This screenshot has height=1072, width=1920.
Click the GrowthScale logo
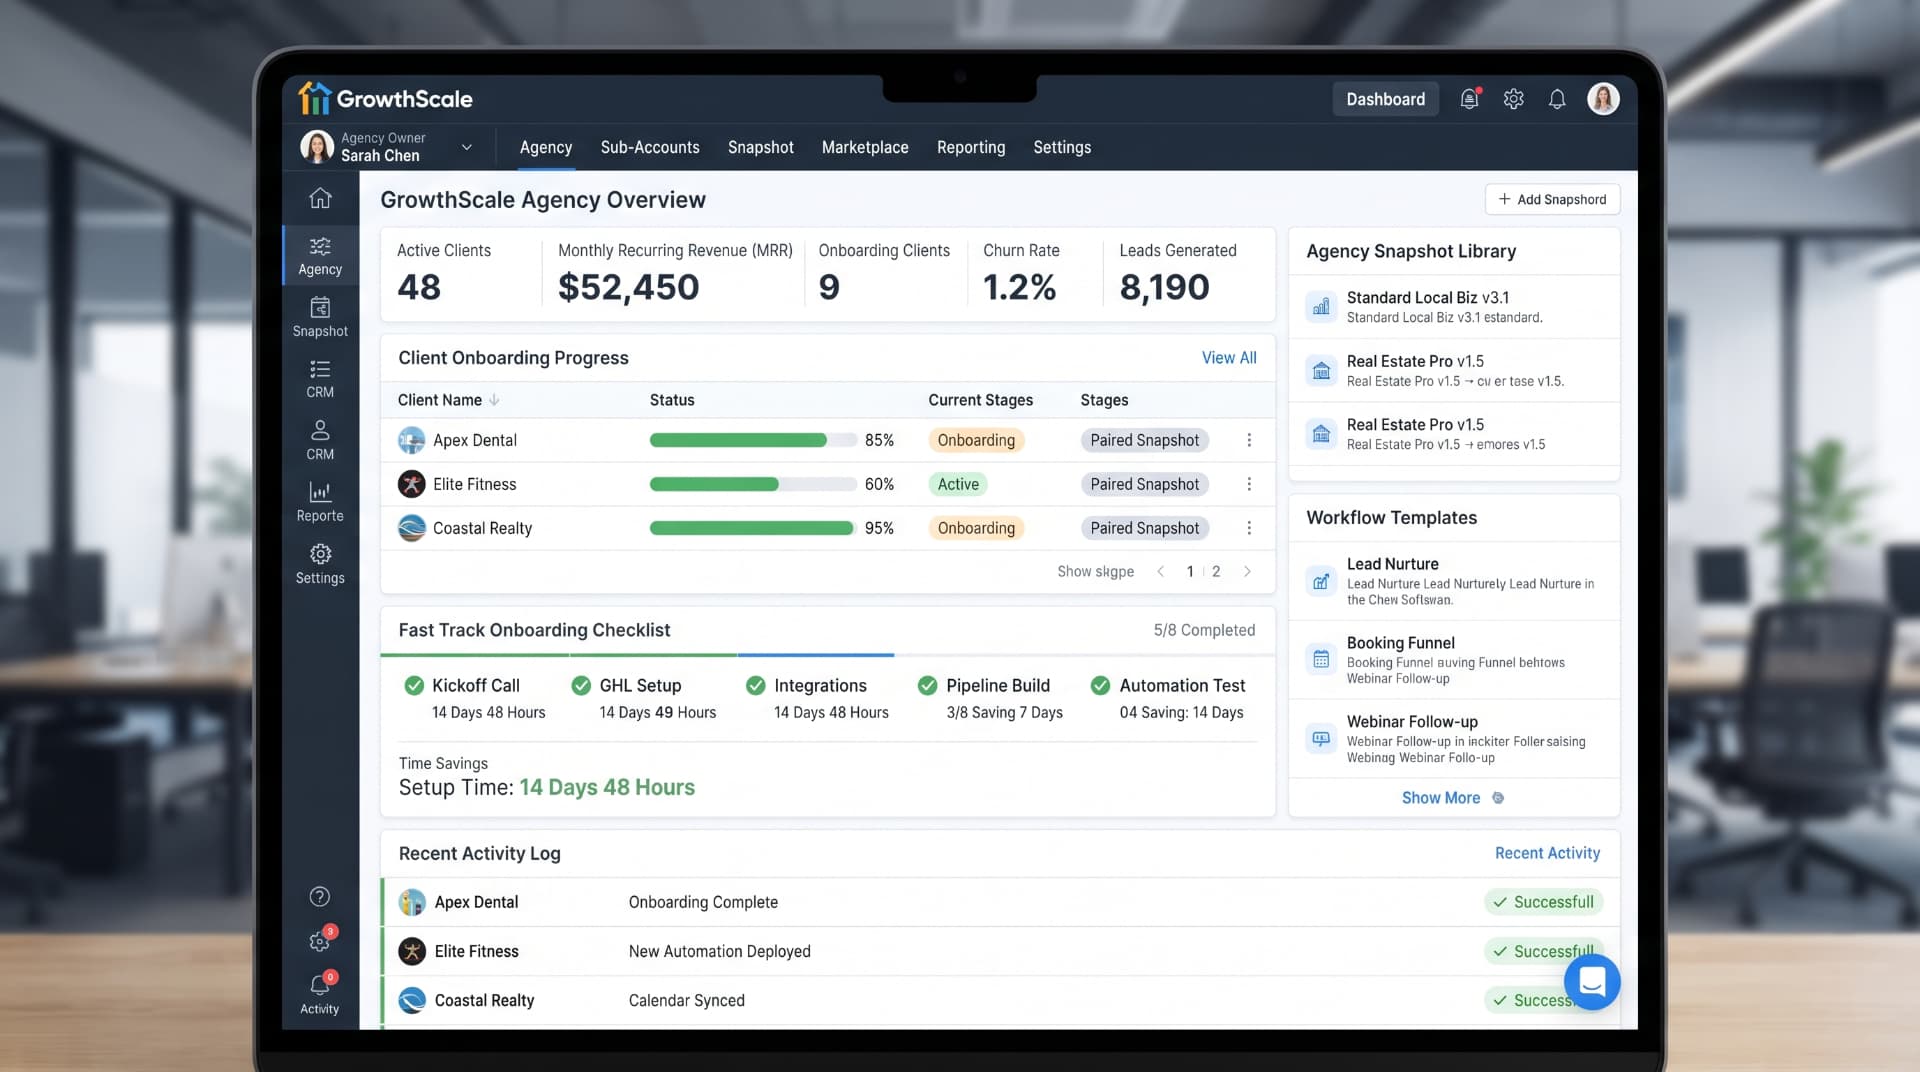click(386, 98)
